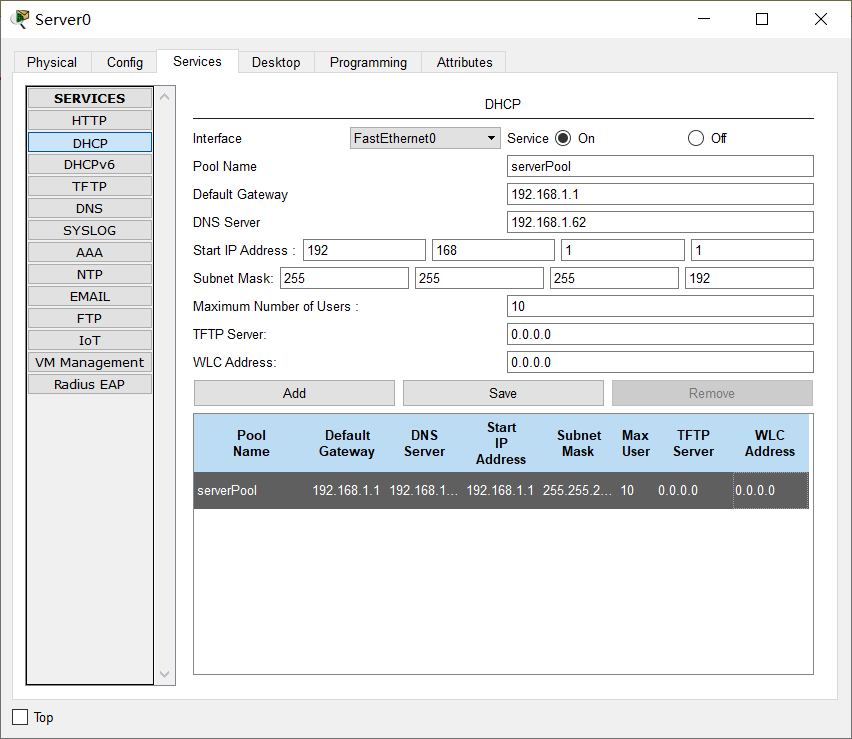This screenshot has height=739, width=852.
Task: Turn the DHCP service Off
Action: (x=696, y=138)
